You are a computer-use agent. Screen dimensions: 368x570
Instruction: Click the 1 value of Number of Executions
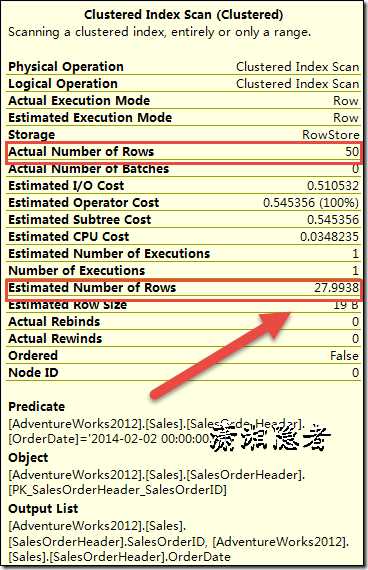356,271
